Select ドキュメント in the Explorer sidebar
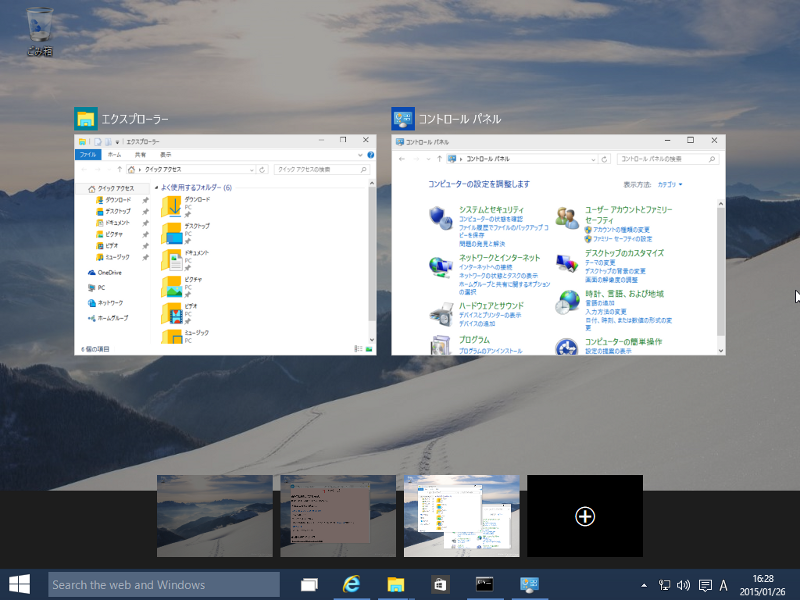 (x=118, y=223)
